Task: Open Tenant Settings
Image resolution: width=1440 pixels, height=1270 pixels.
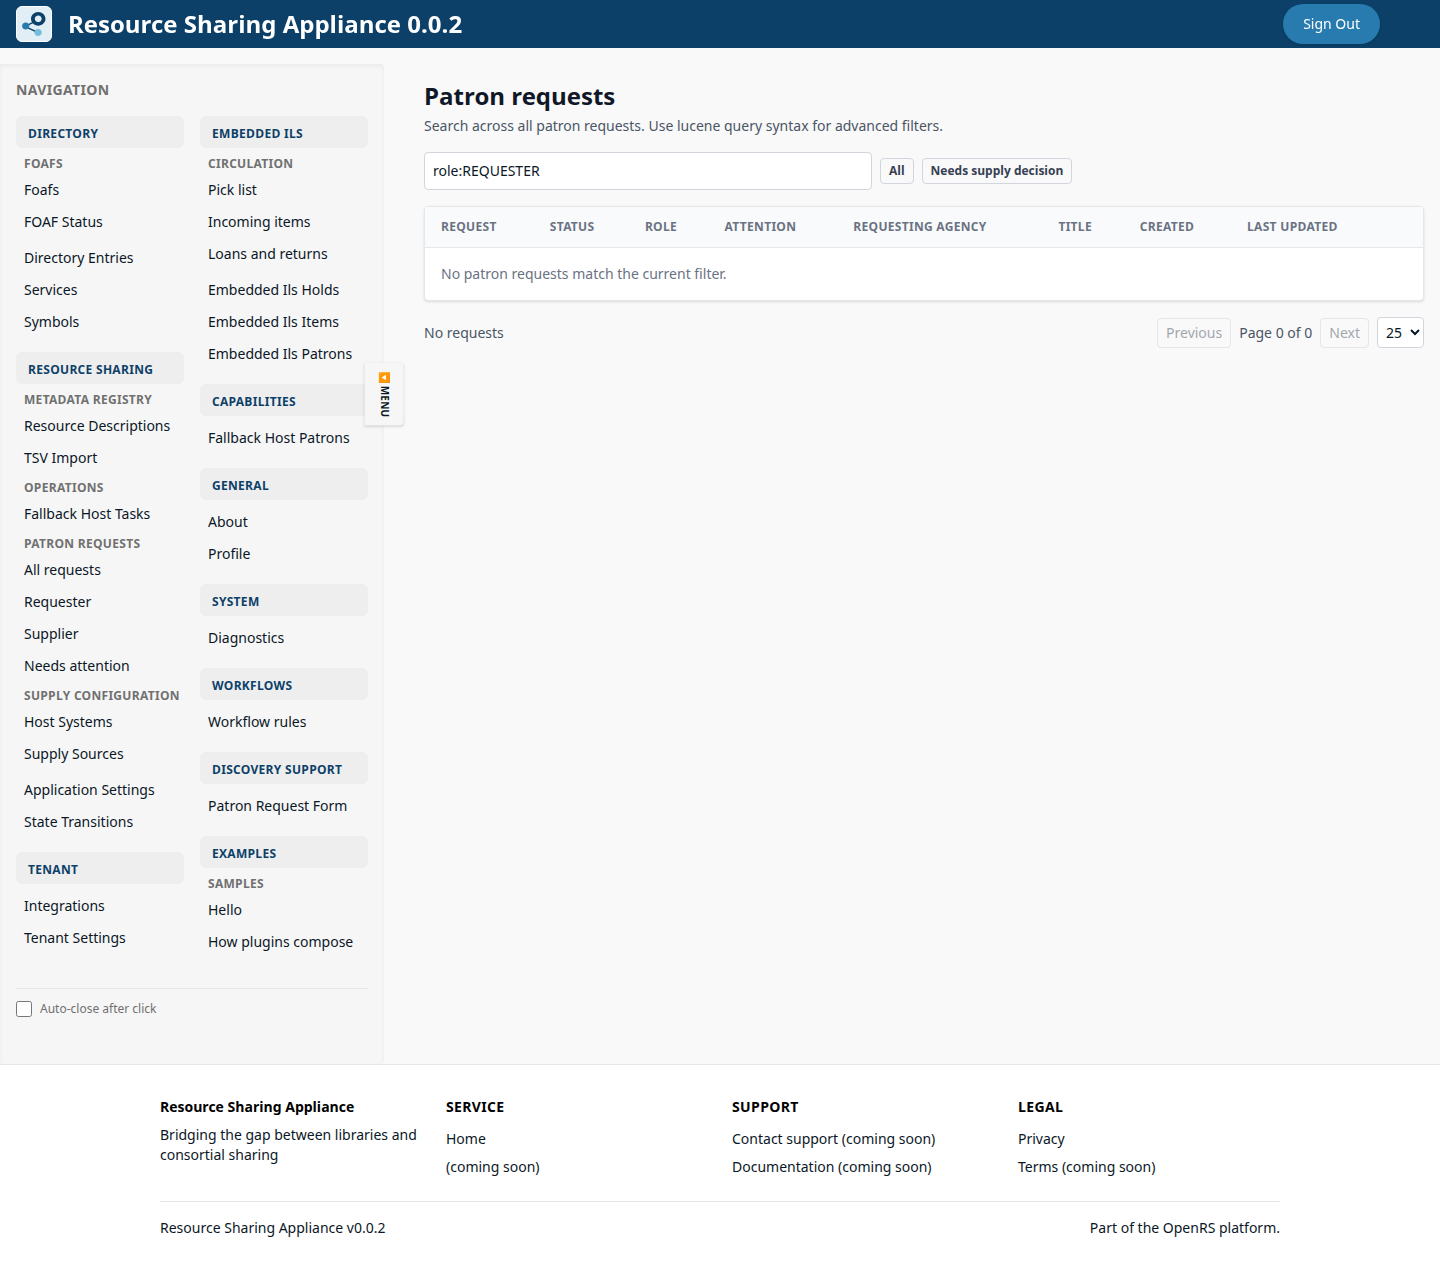Action: click(75, 938)
